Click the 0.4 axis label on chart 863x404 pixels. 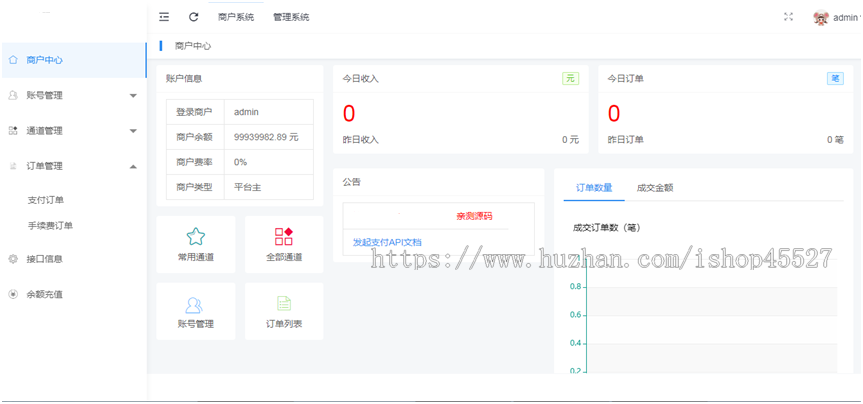[x=576, y=343]
